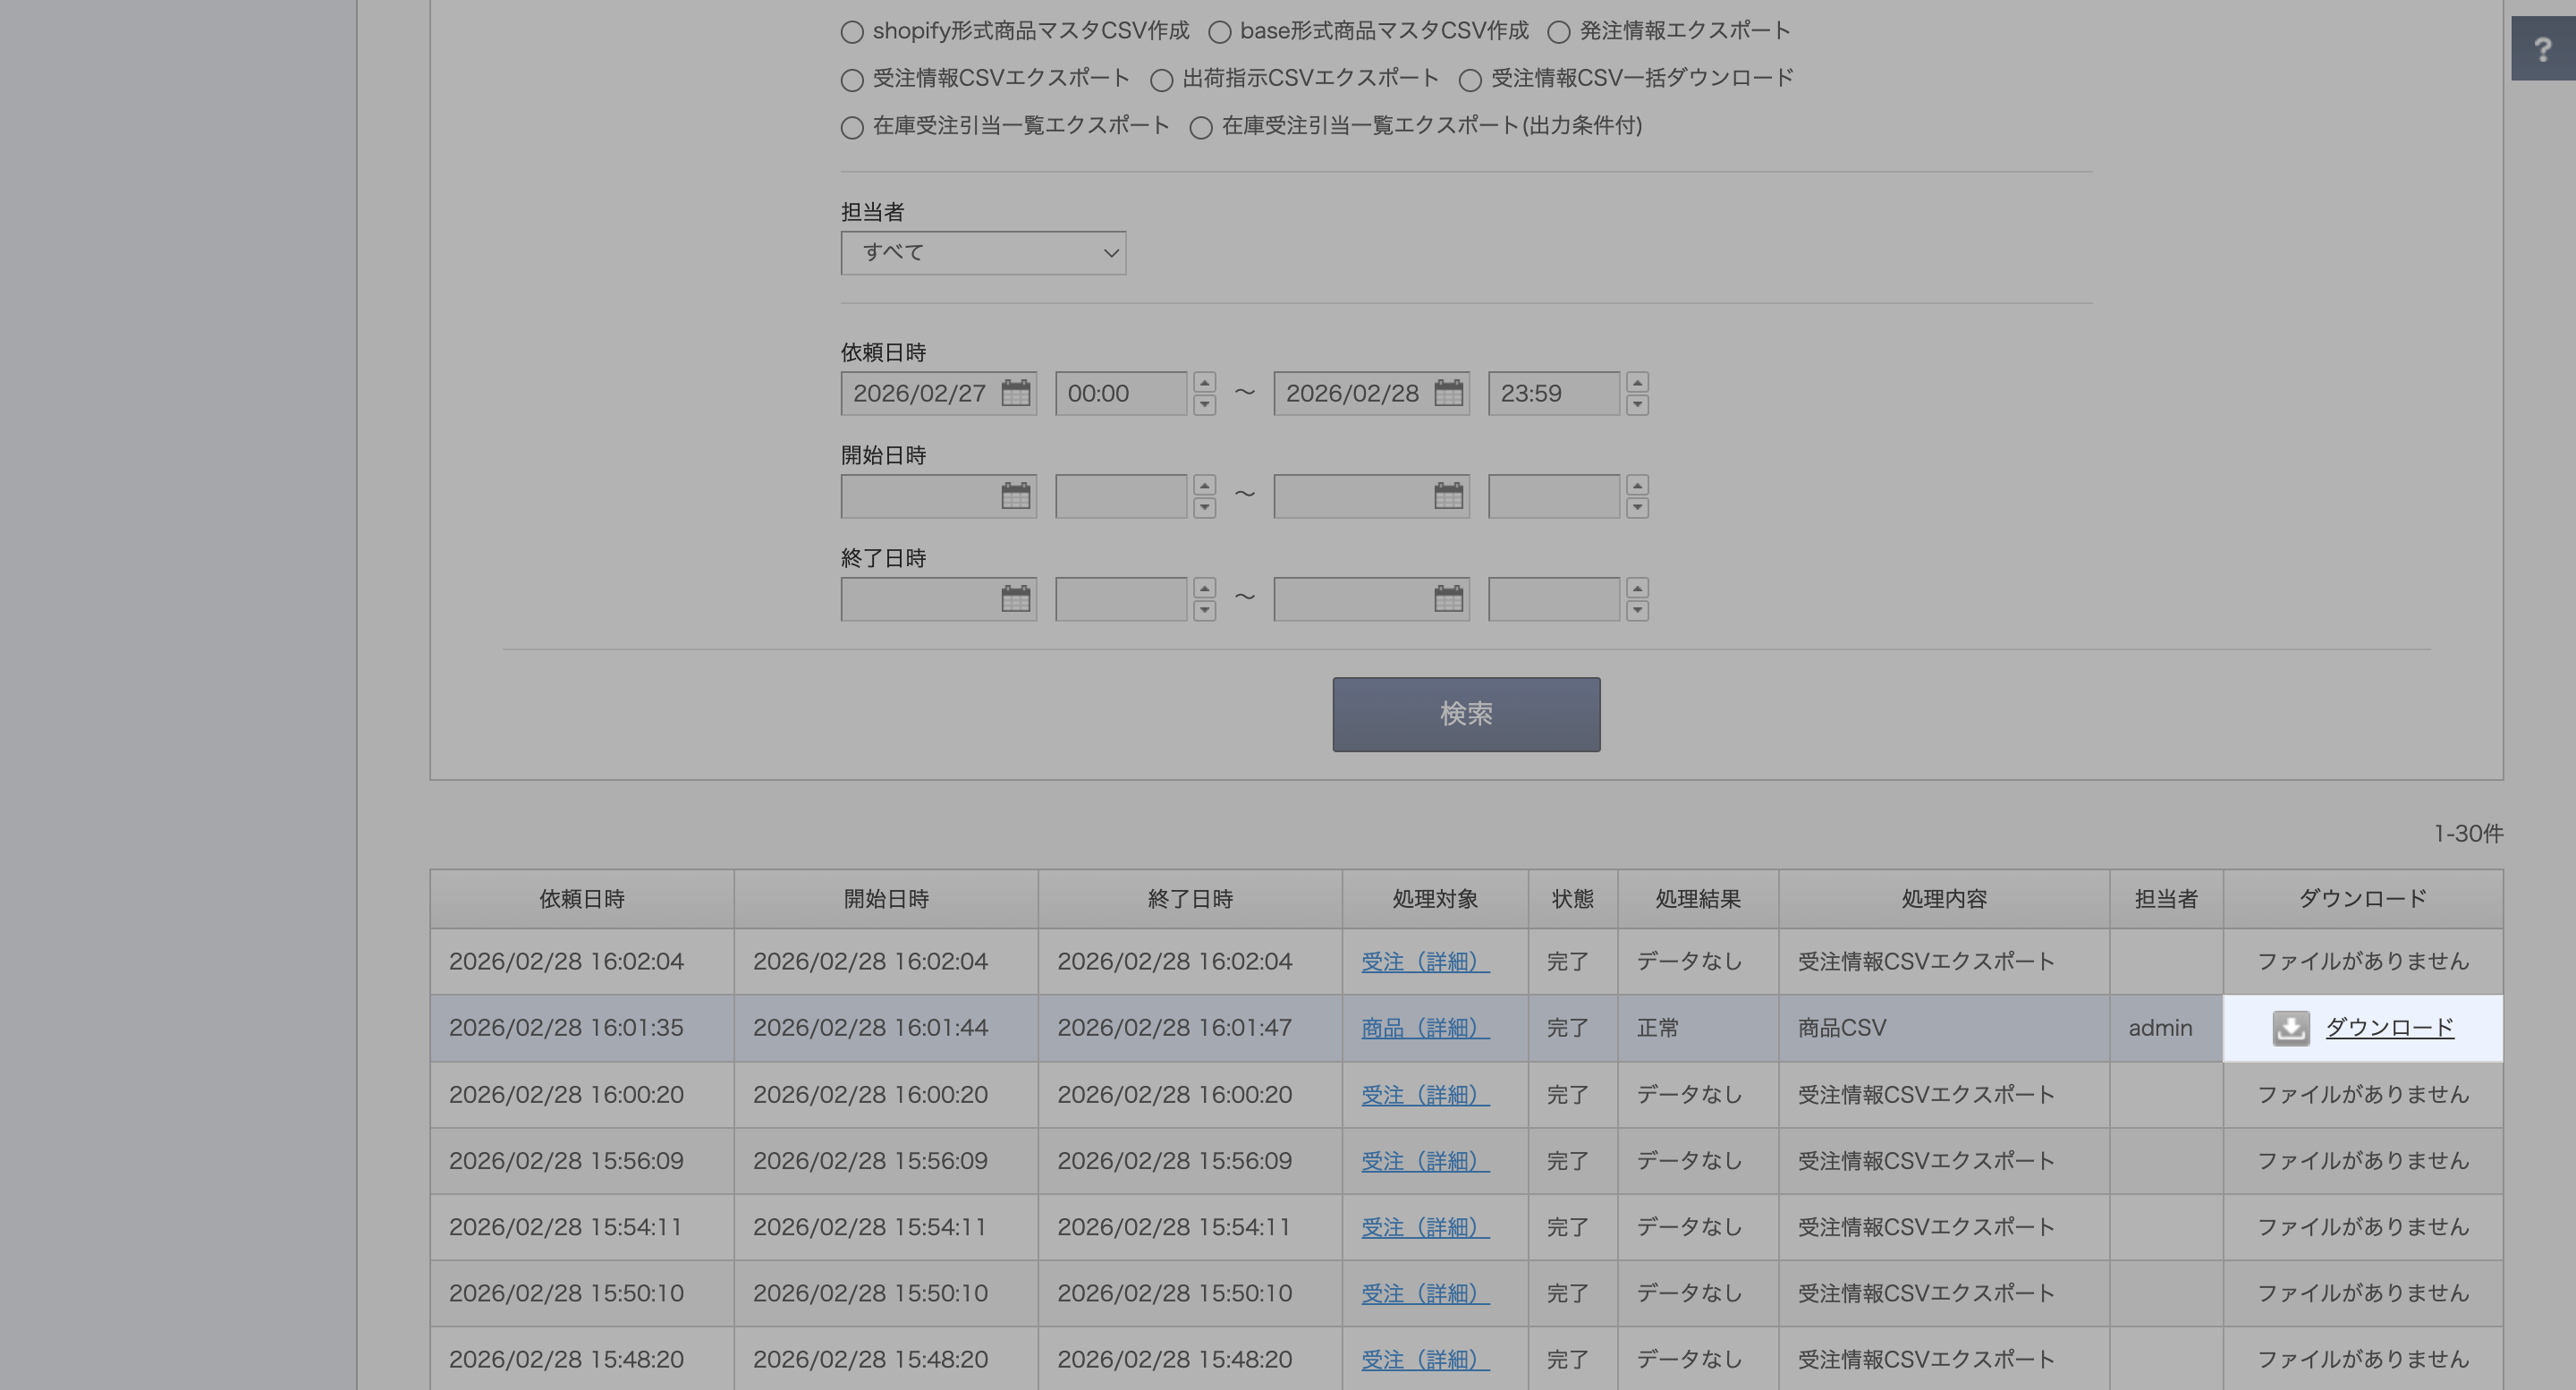
Task: Click the download icon in 商品CSV row
Action: (x=2290, y=1028)
